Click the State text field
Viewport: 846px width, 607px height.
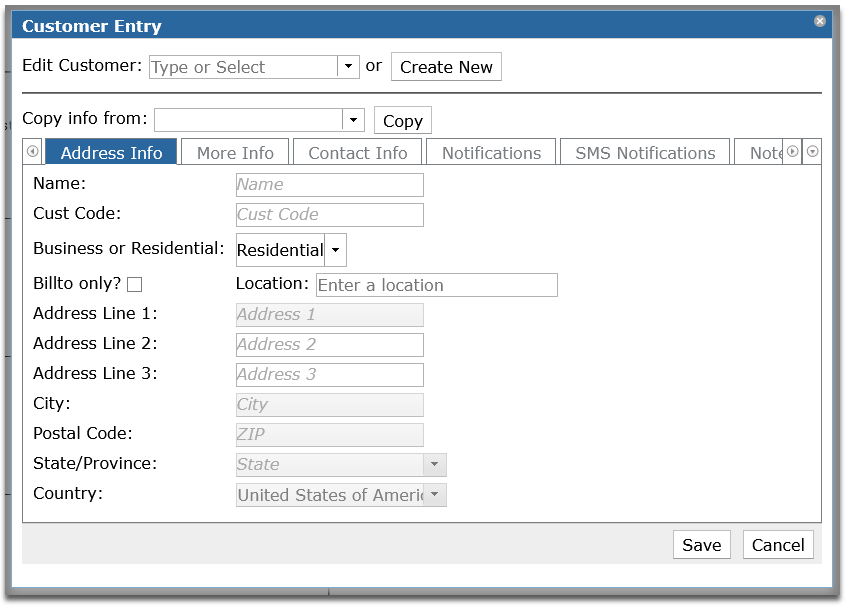pos(330,465)
